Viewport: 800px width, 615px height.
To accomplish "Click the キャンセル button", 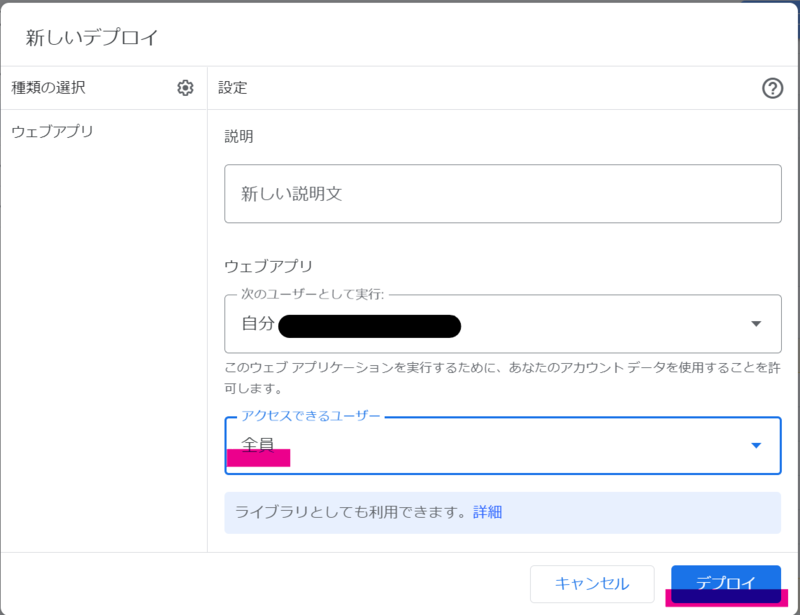I will 591,585.
